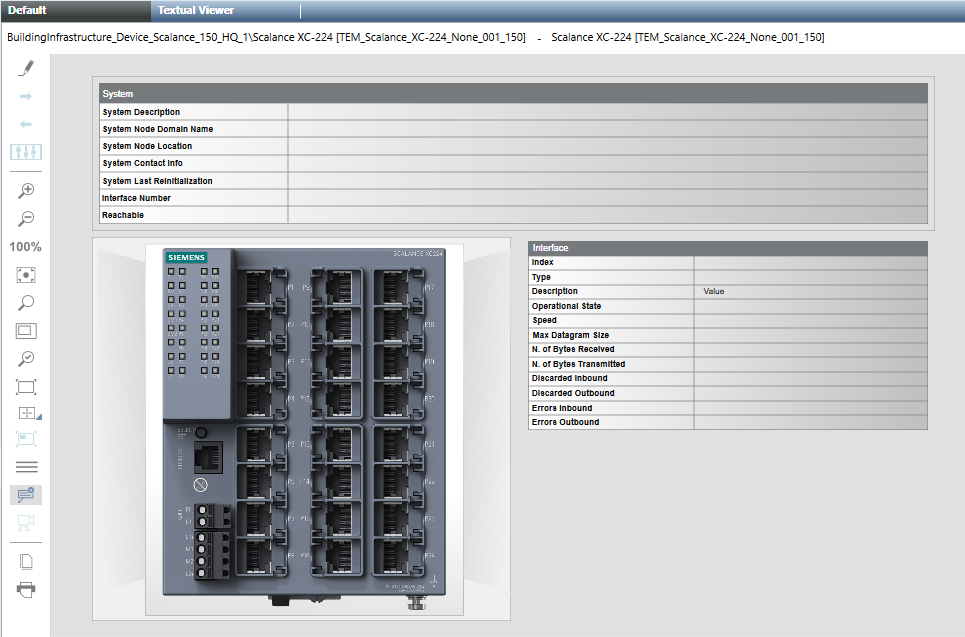
Task: Click the duplicate page icon
Action: coord(26,561)
